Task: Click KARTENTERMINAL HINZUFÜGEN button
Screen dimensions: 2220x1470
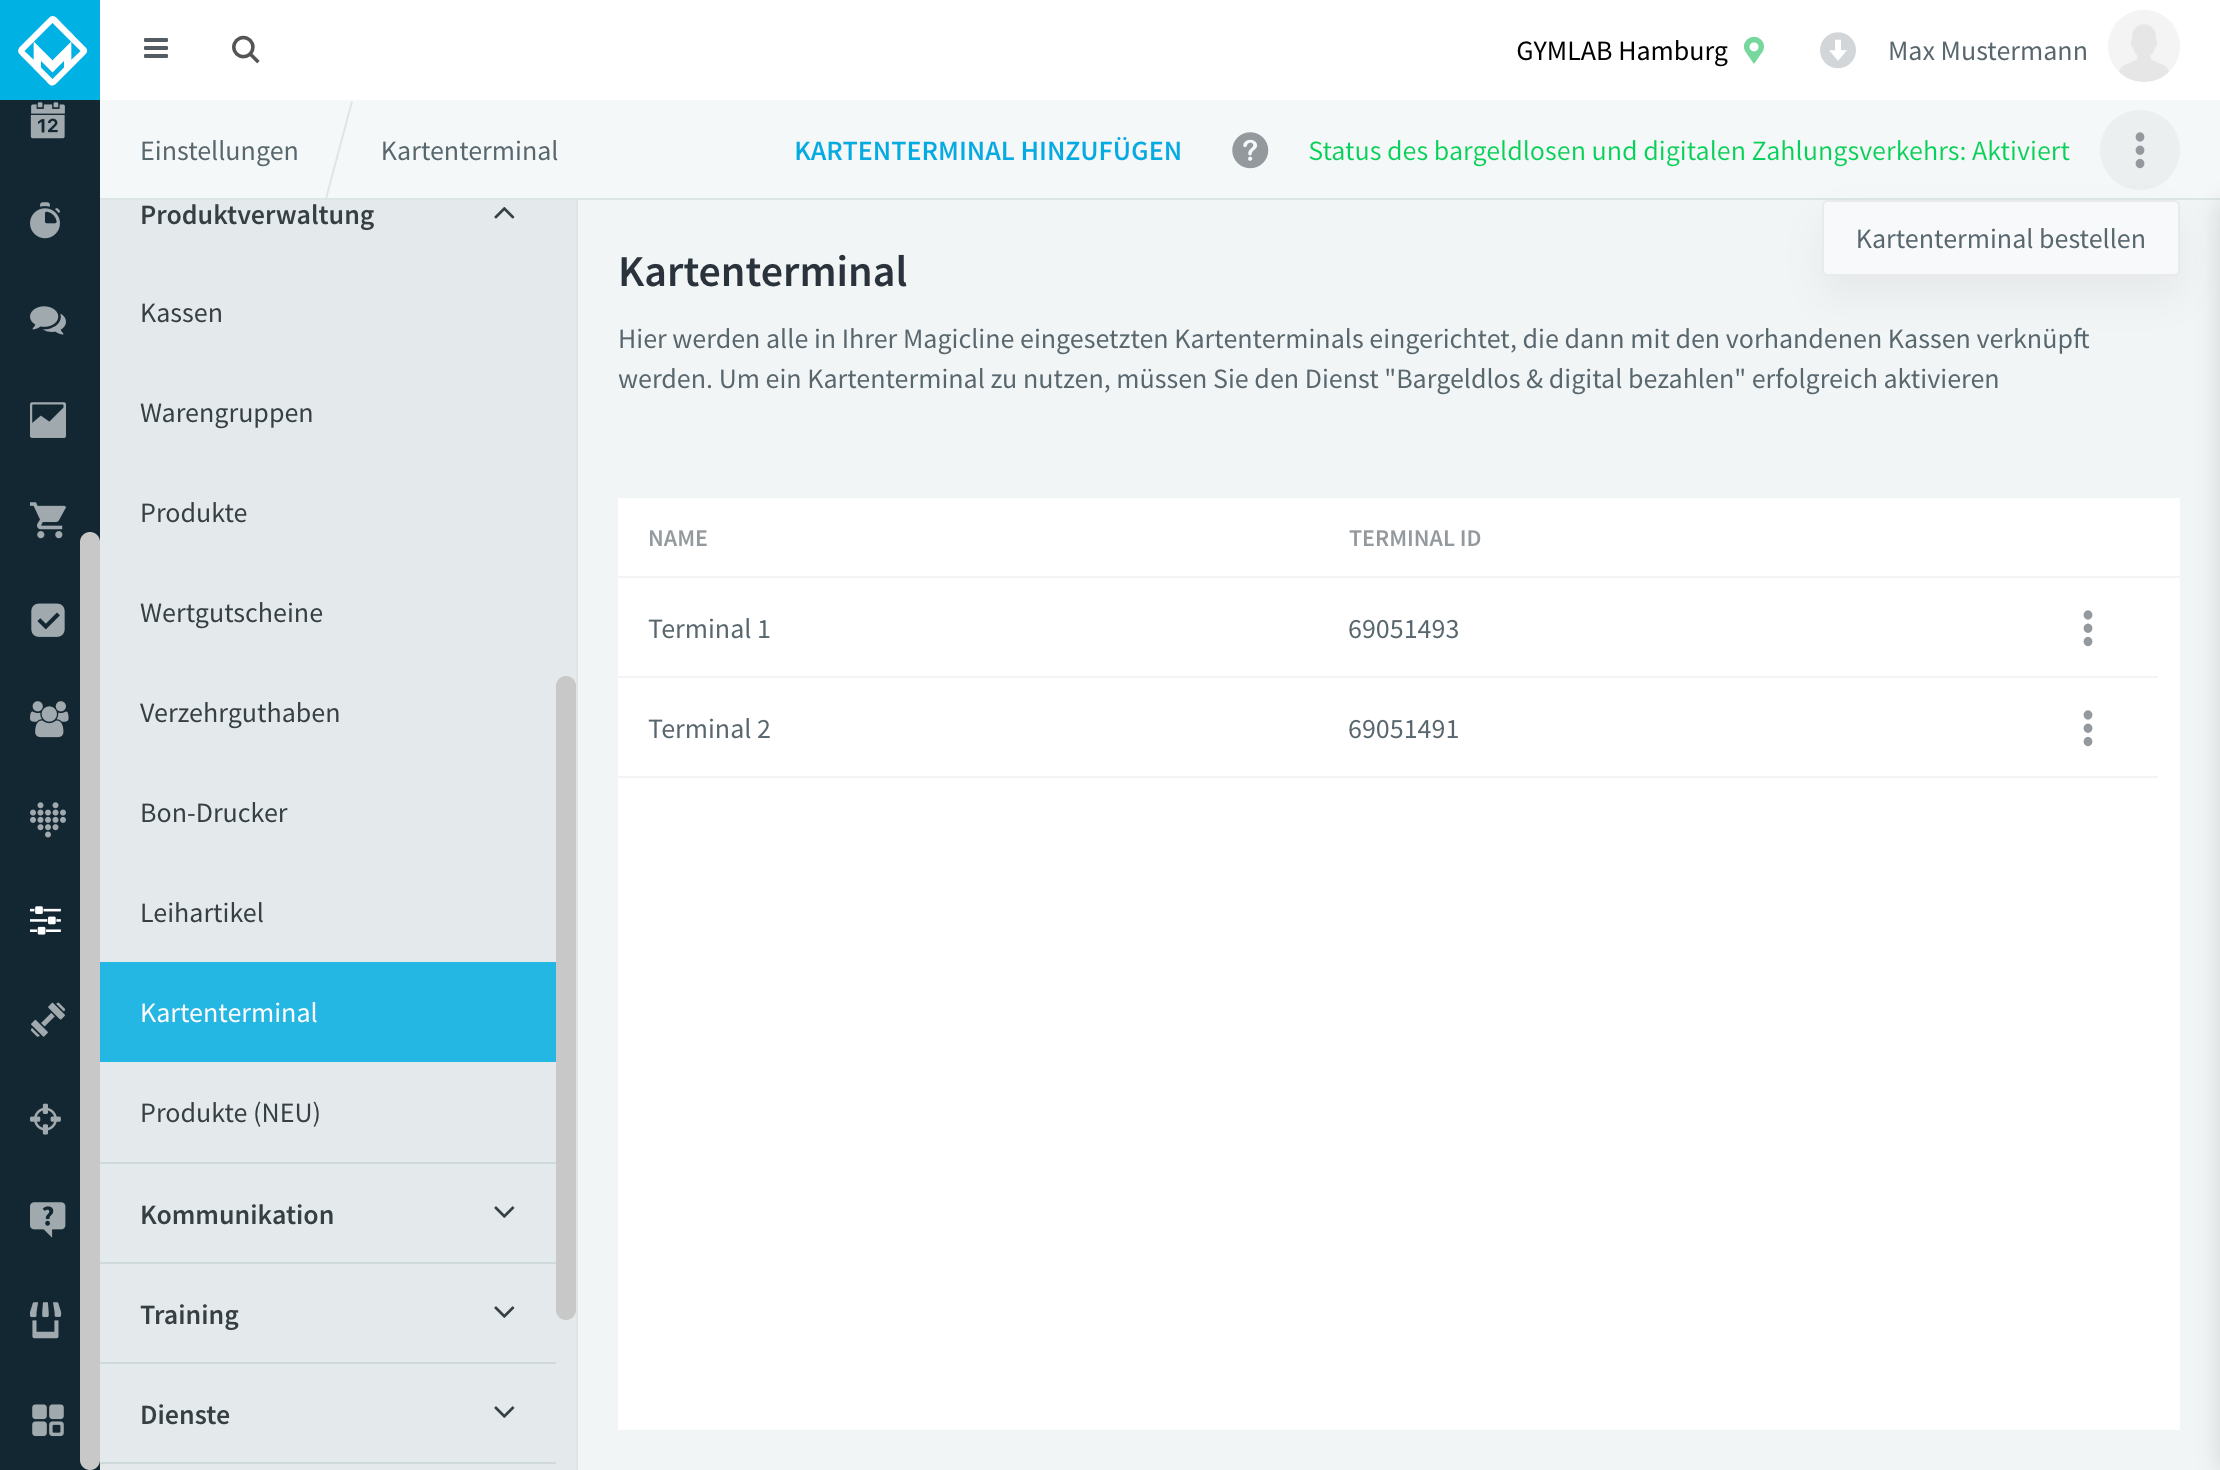Action: [988, 151]
